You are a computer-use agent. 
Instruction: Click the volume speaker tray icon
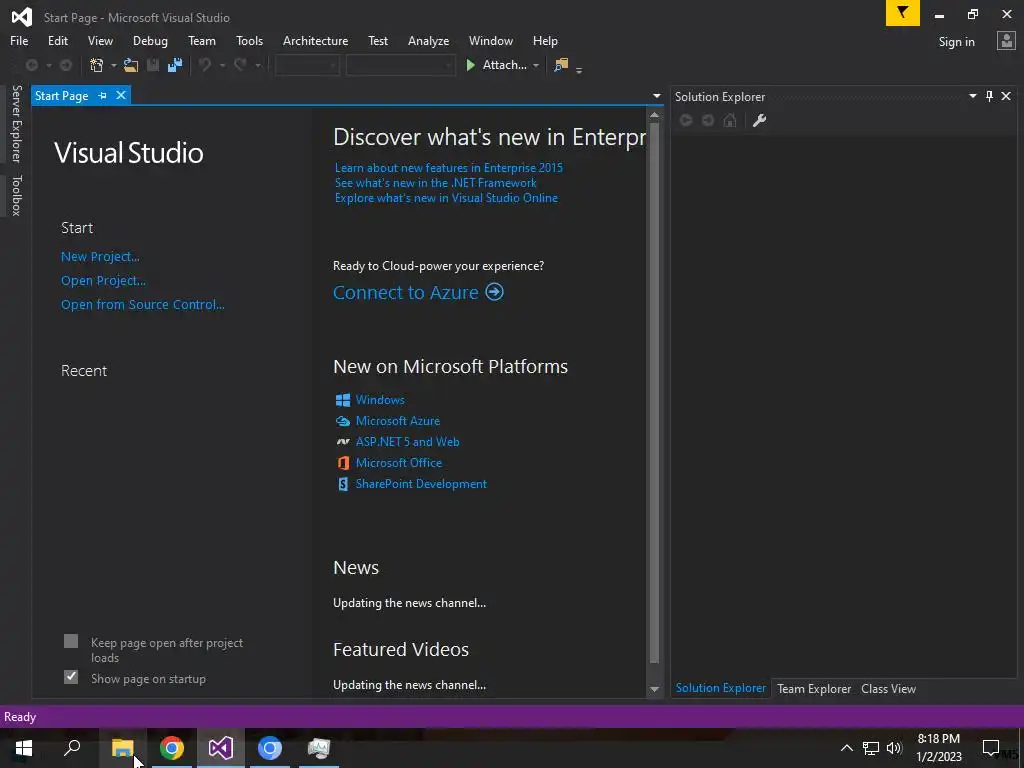pyautogui.click(x=894, y=748)
